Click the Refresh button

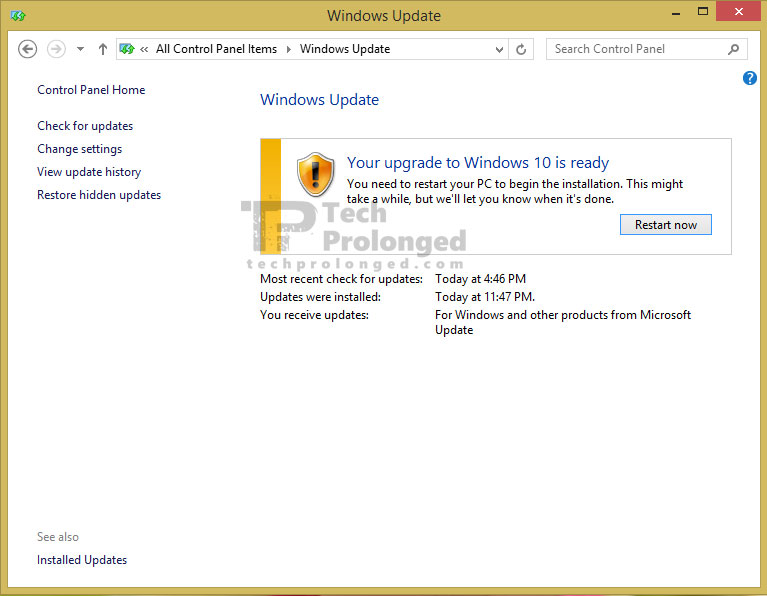(x=521, y=49)
